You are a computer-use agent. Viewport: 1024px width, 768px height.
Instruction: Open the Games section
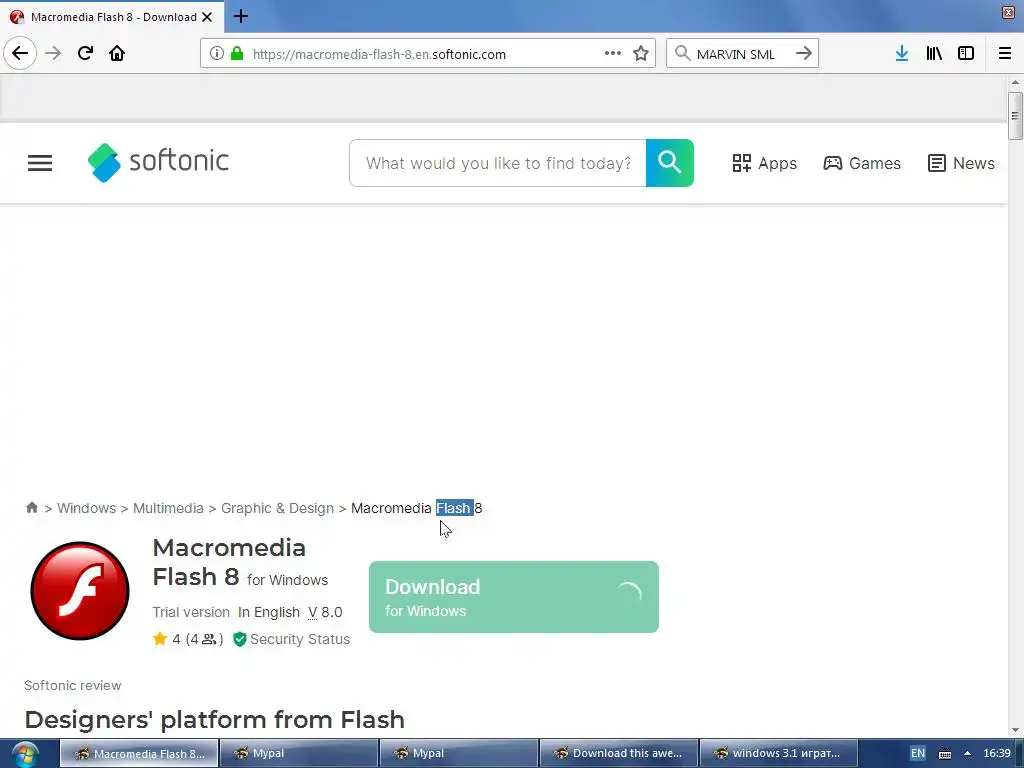coord(862,163)
